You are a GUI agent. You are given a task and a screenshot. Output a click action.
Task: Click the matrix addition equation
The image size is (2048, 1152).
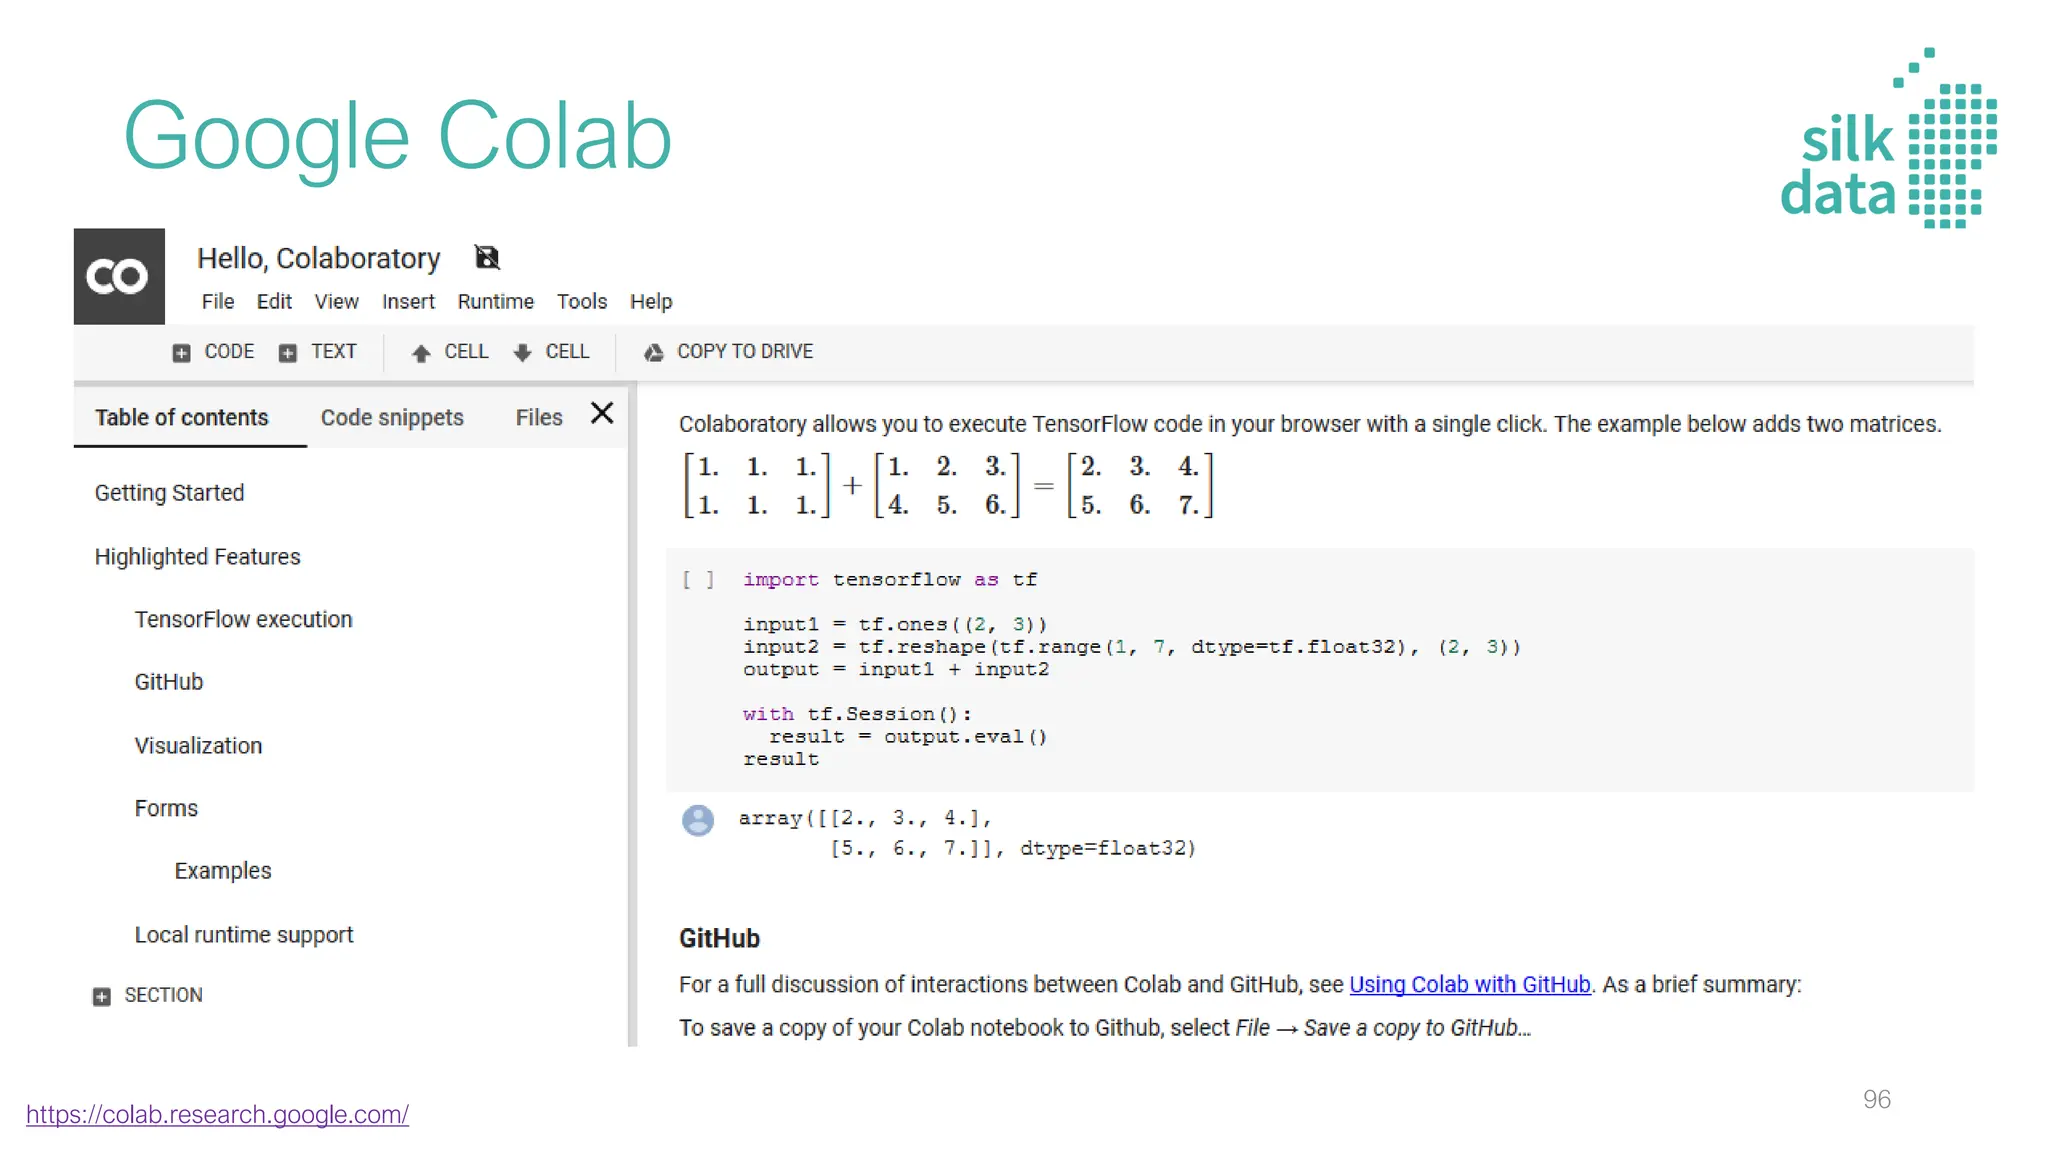(948, 486)
